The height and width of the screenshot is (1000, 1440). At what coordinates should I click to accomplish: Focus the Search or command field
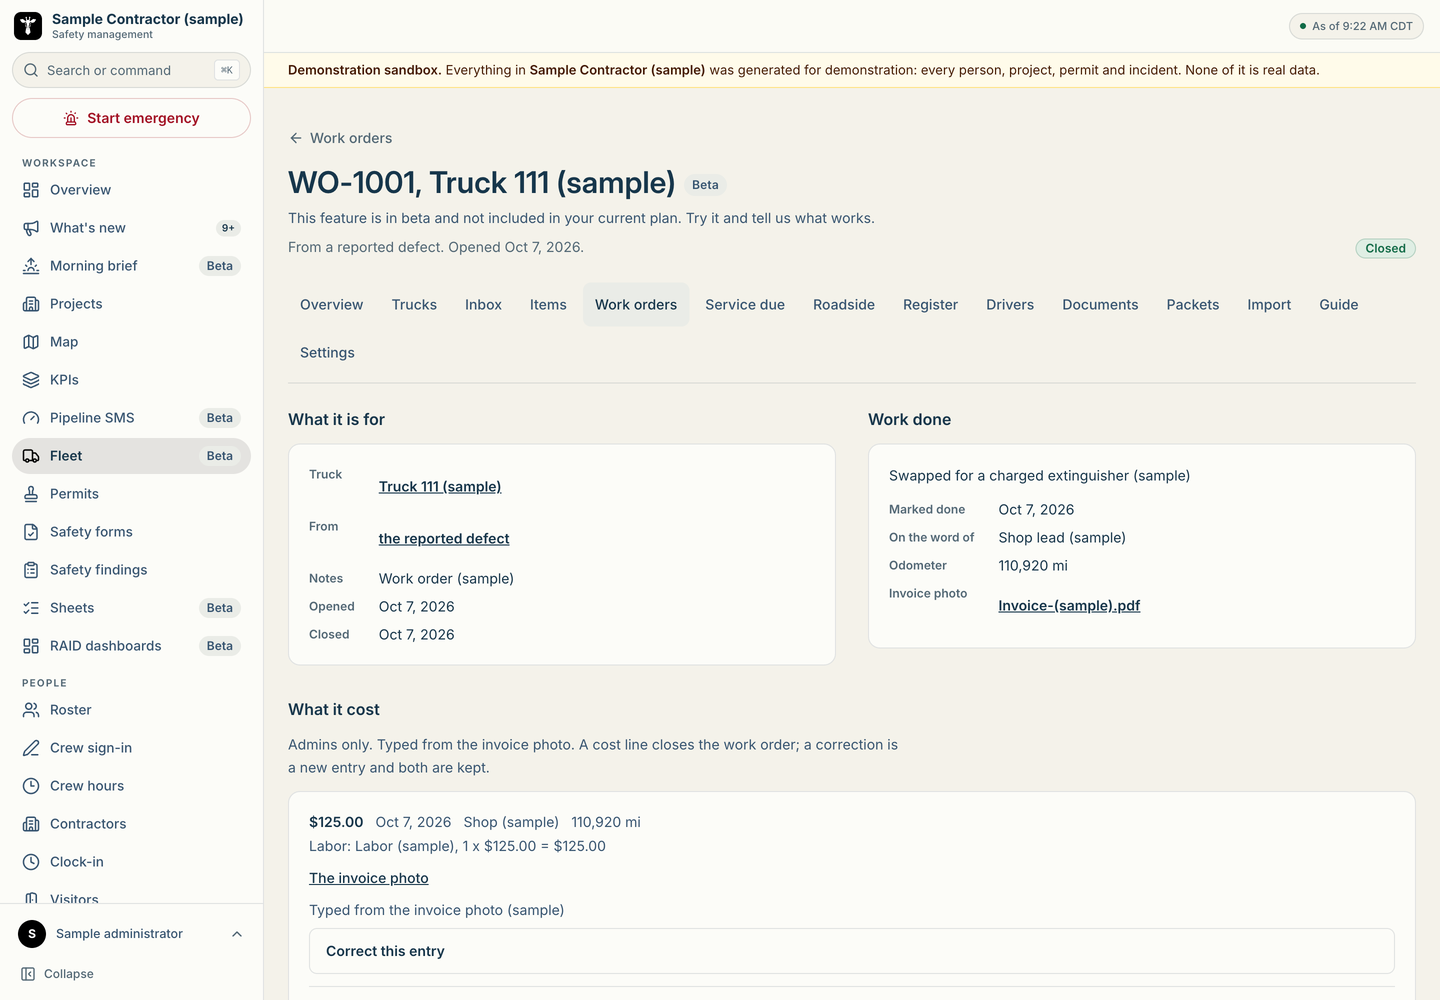[x=131, y=70]
